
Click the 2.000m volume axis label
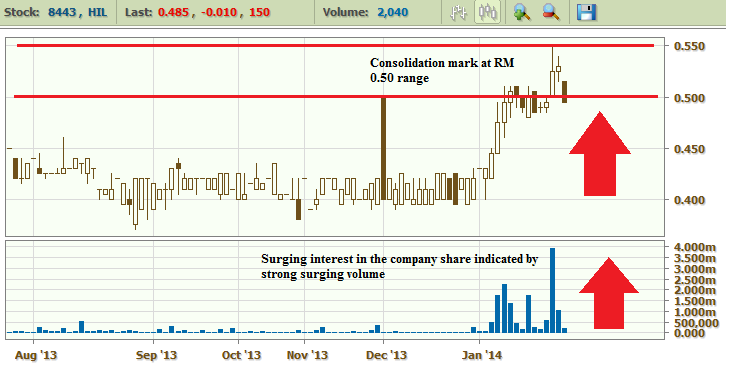coord(695,290)
